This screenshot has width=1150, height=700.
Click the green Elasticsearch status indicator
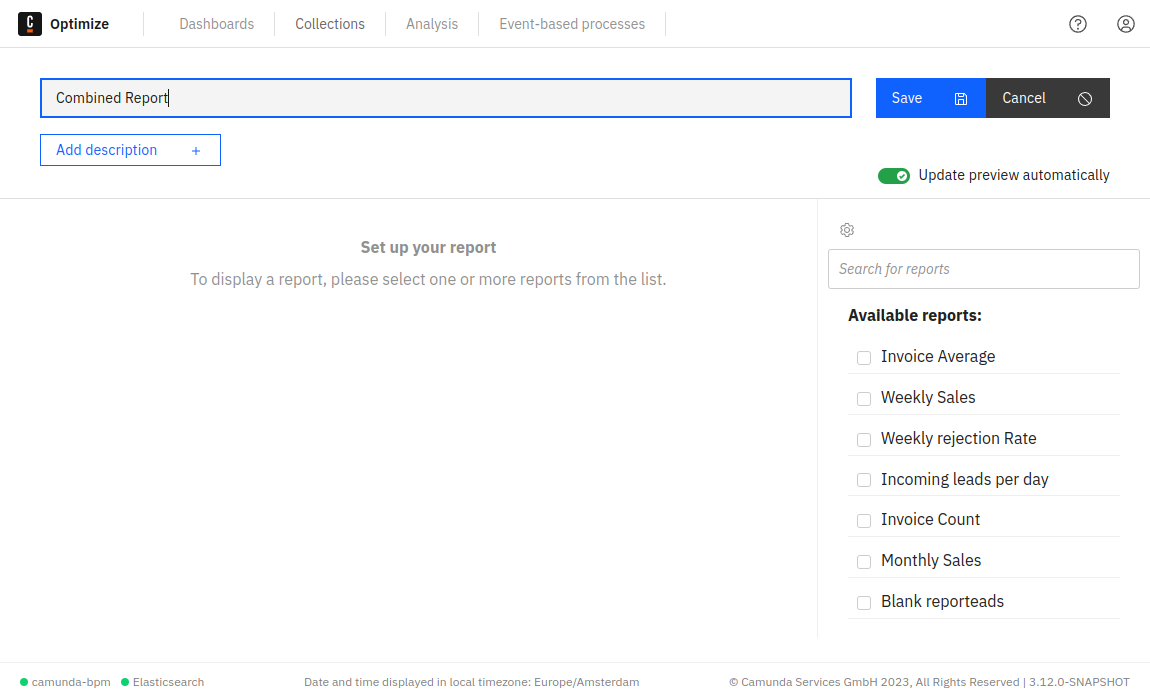click(126, 682)
